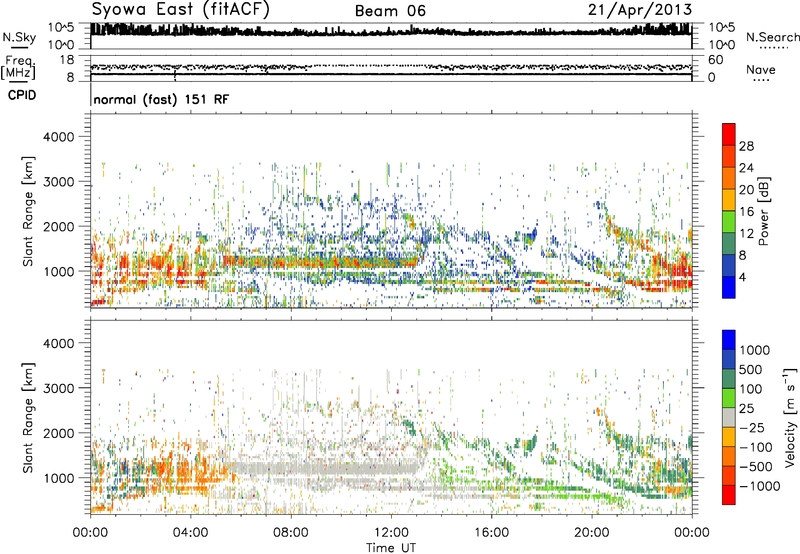800x554 pixels.
Task: Click the "normal (fast) 151 RF" mode text
Action: tap(161, 99)
